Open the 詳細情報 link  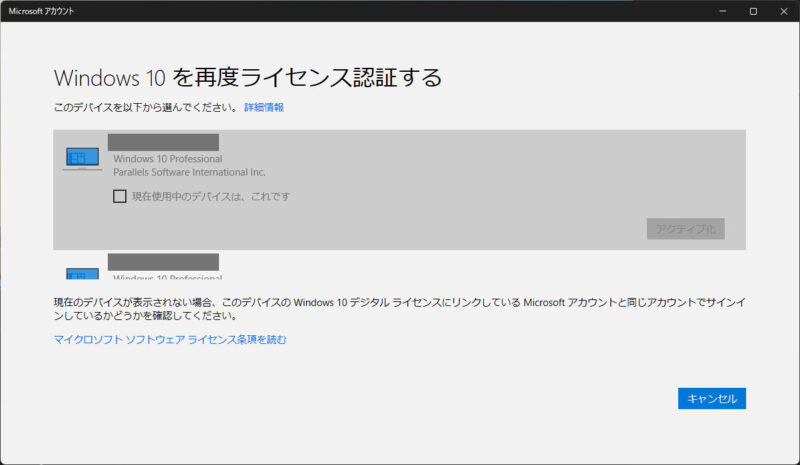pyautogui.click(x=264, y=107)
